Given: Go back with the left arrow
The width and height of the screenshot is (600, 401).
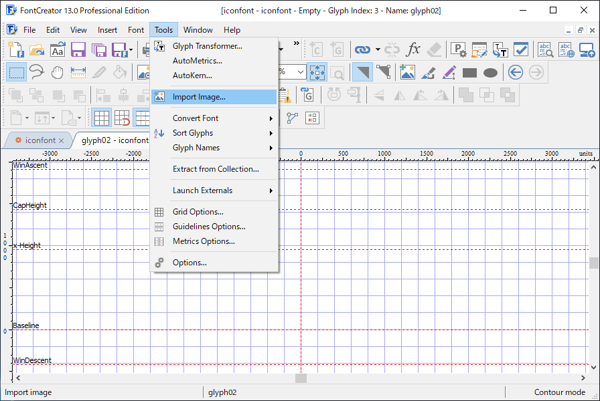Looking at the screenshot, I should pos(515,72).
